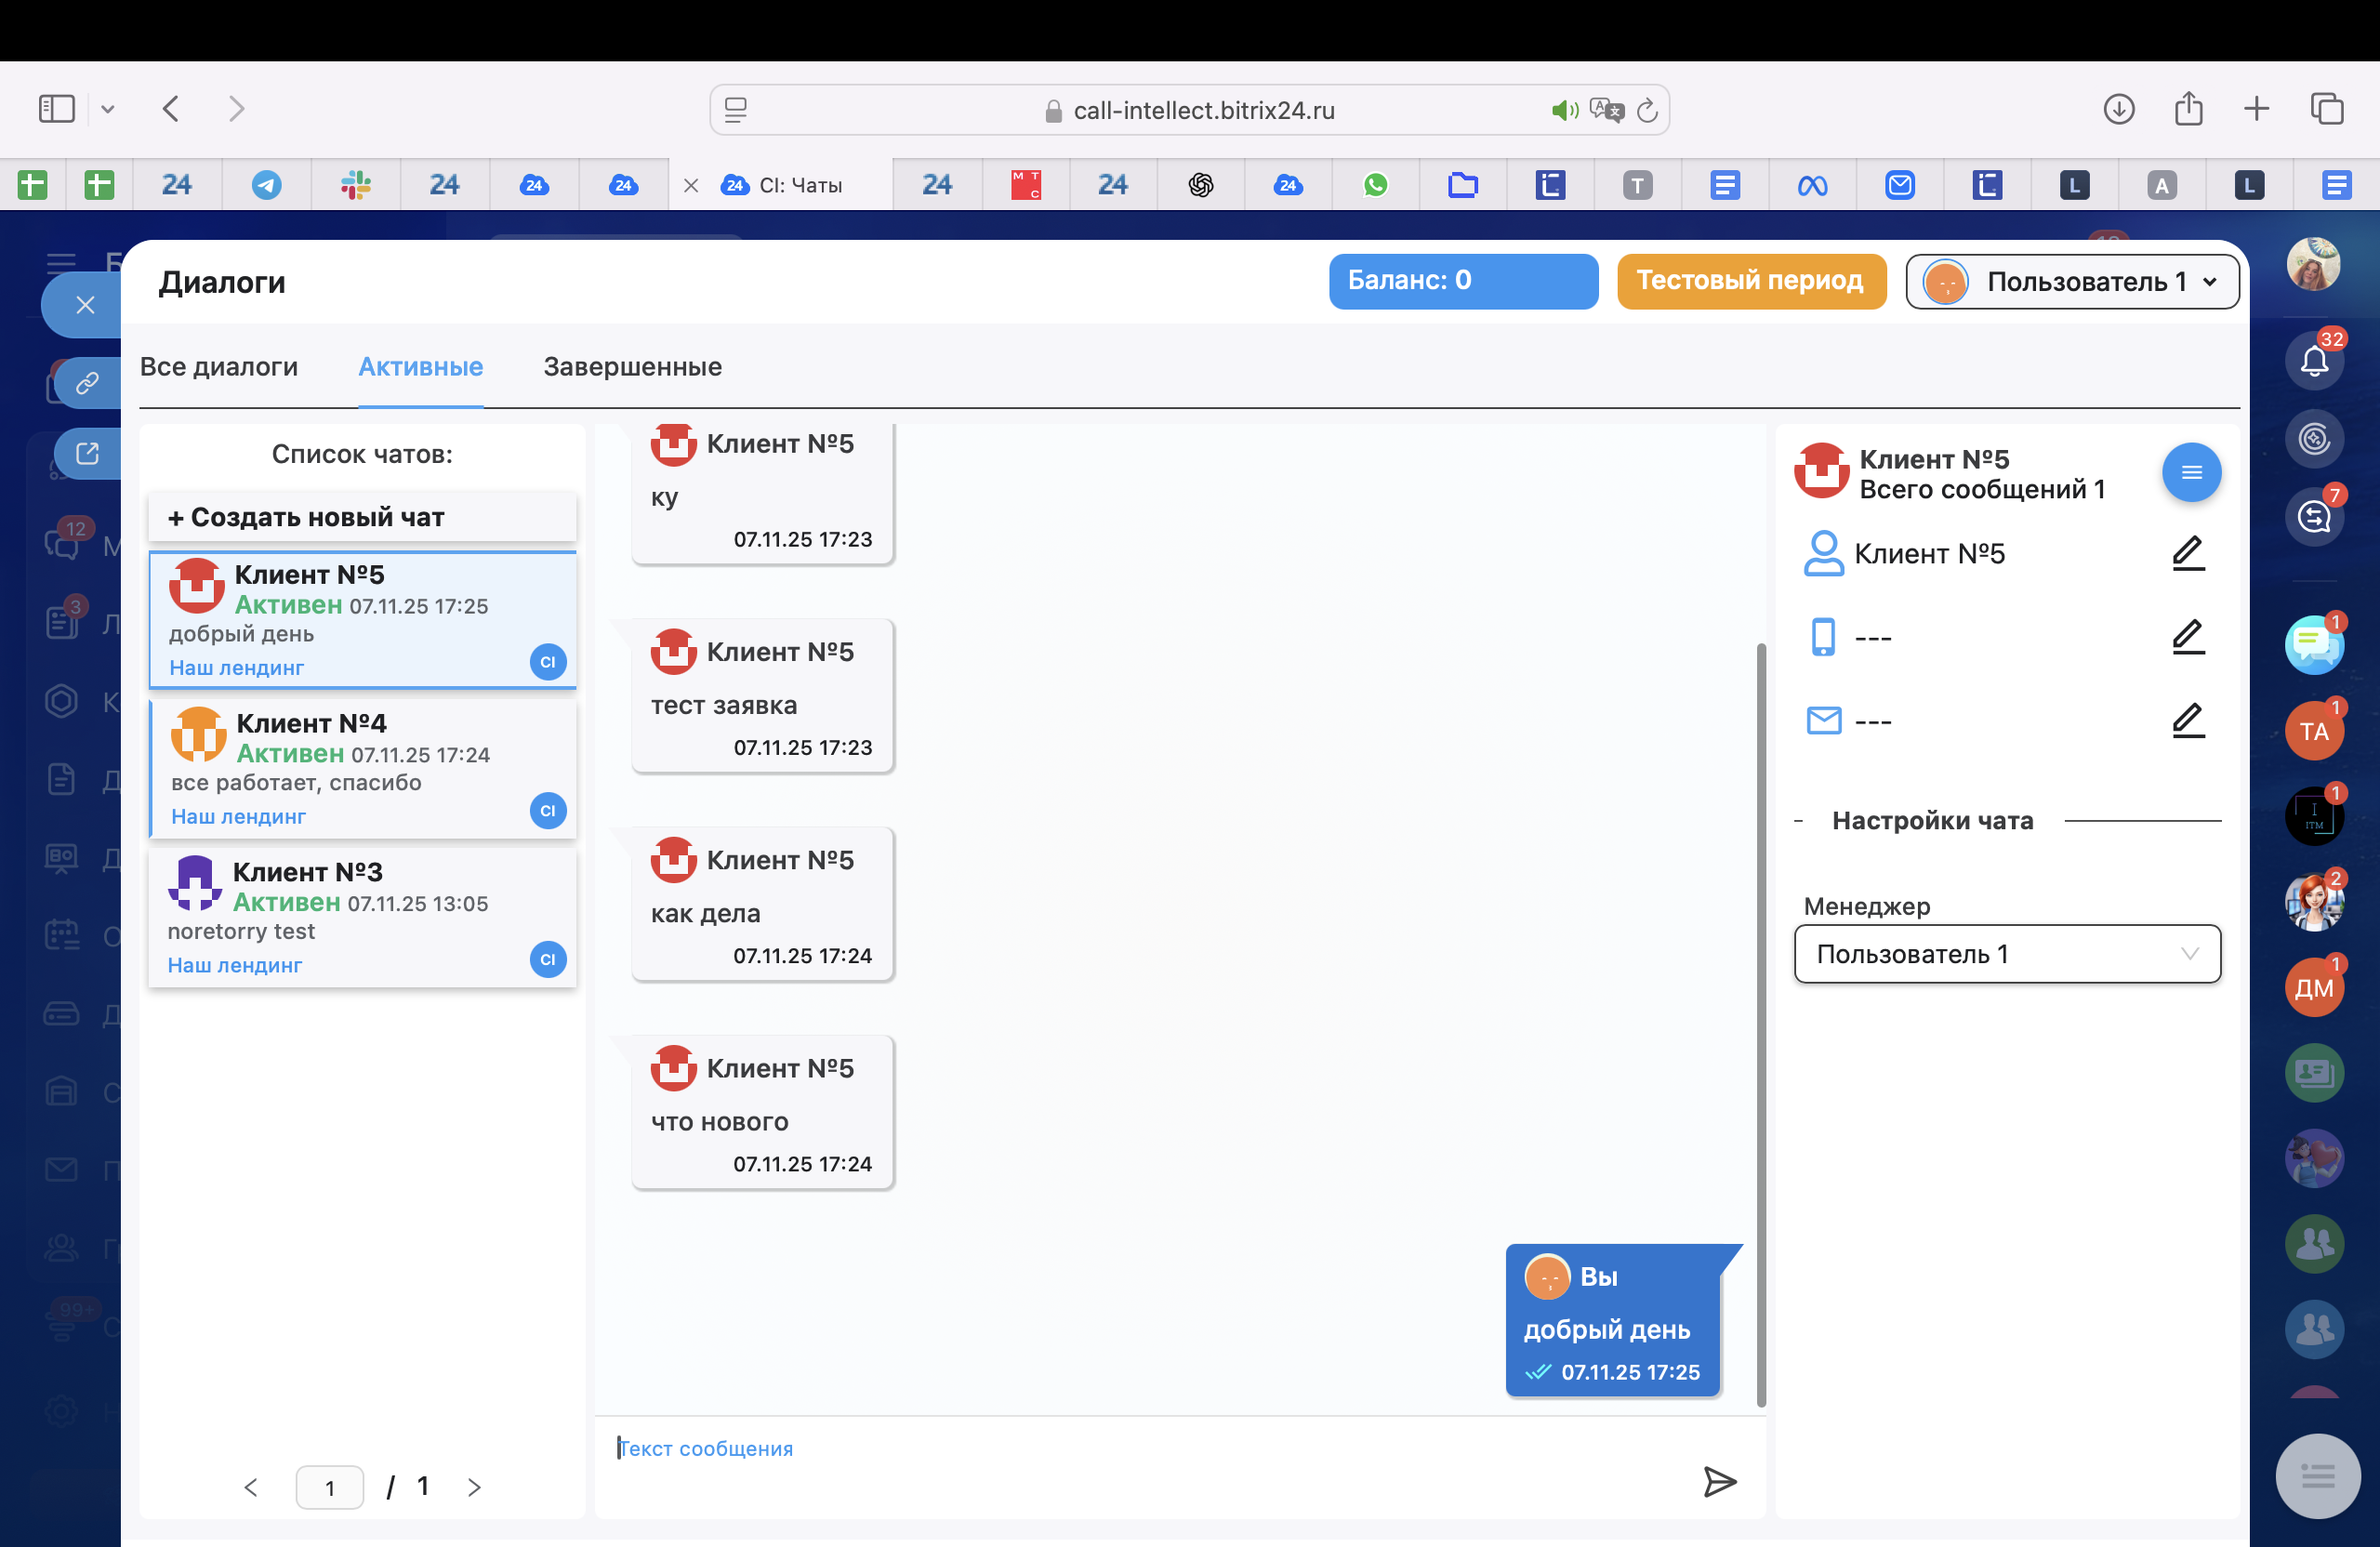
Task: Go to next chat list page arrow
Action: tap(474, 1487)
